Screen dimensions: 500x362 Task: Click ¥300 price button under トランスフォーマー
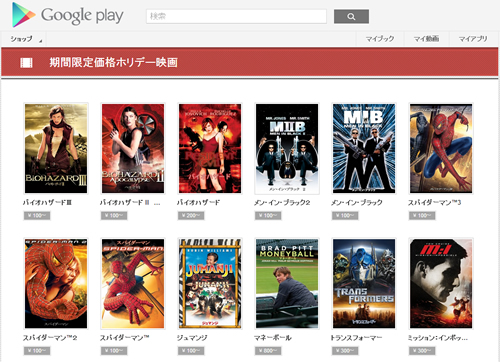pos(345,351)
